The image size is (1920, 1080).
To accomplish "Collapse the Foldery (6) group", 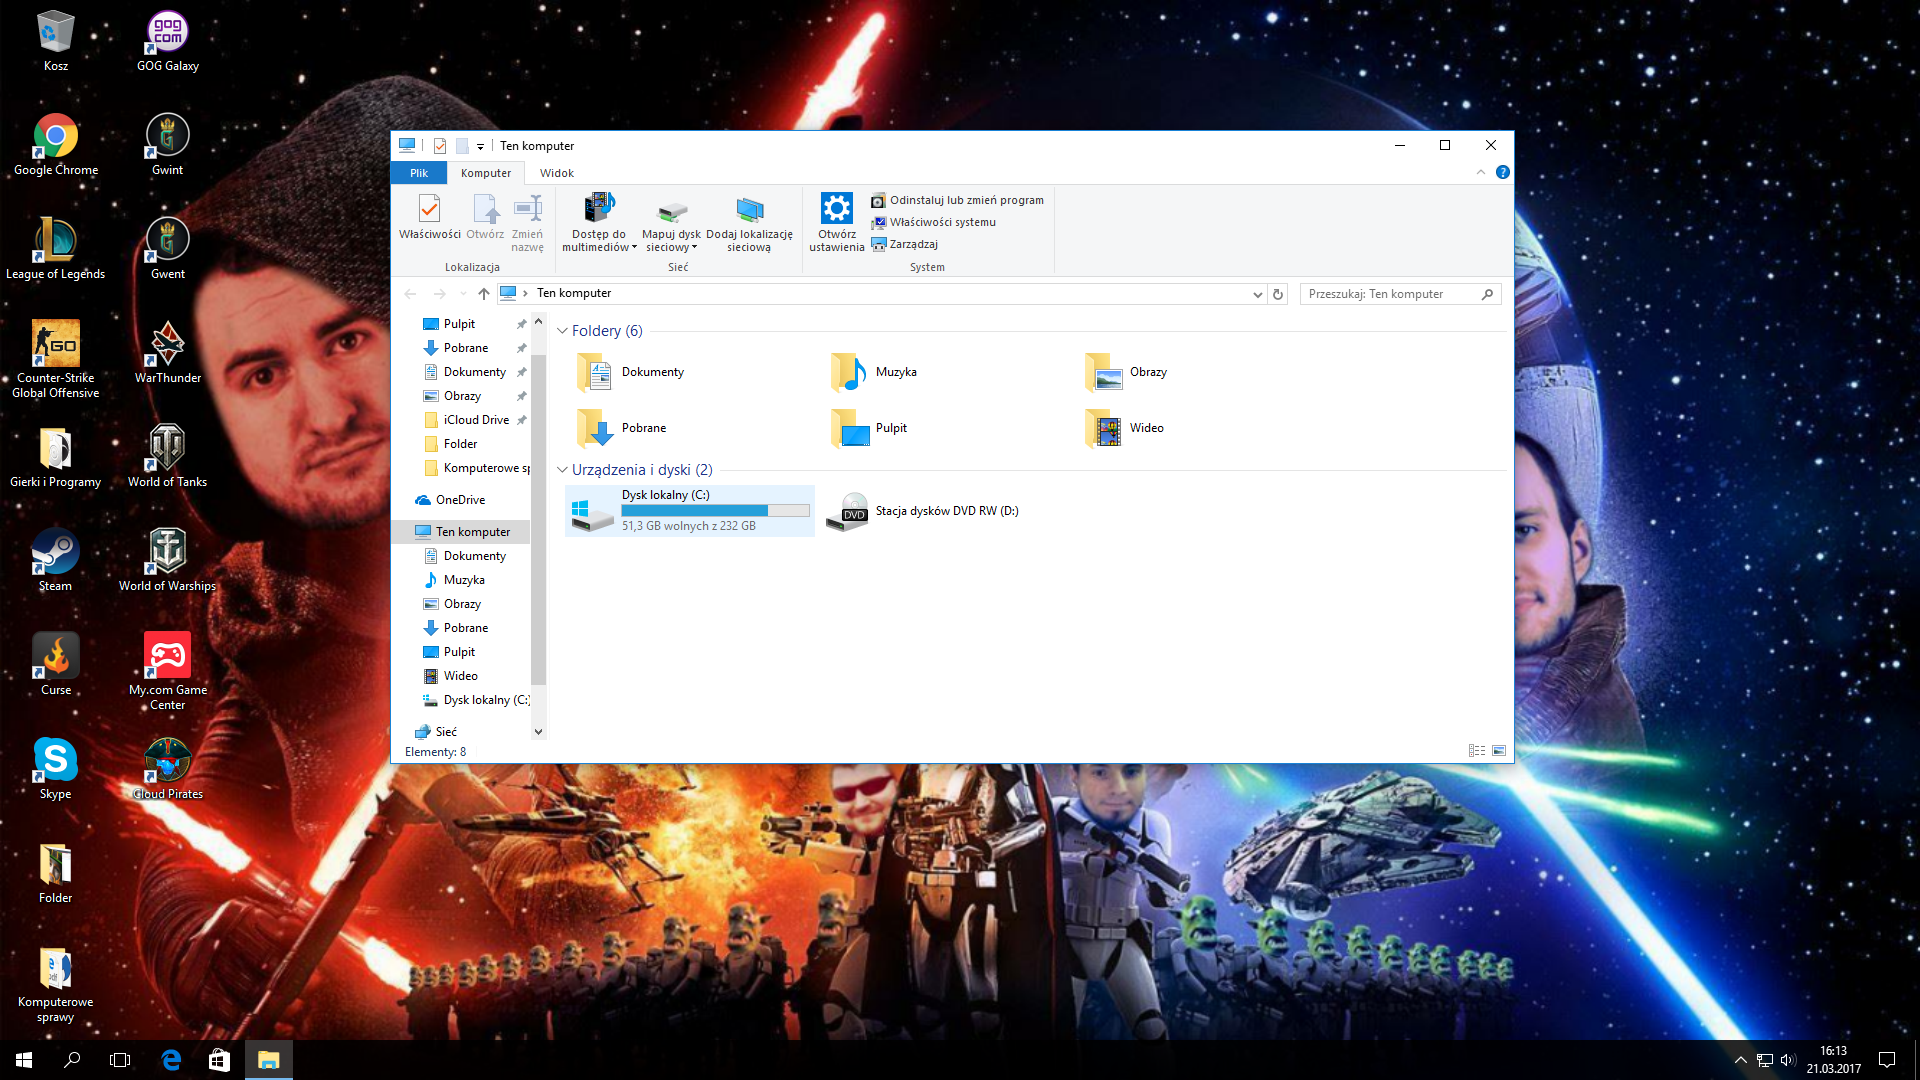I will coord(562,331).
